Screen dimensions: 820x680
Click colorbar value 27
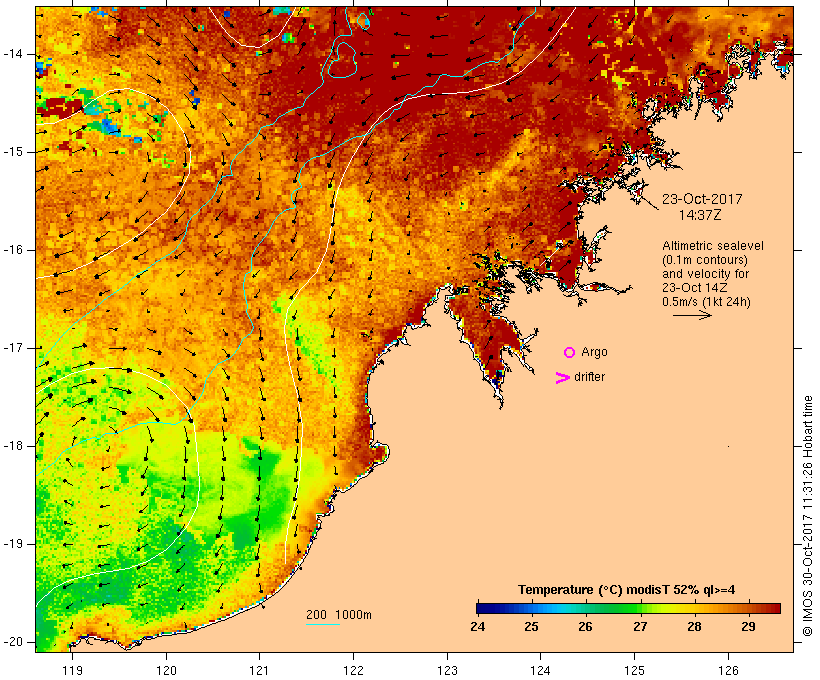[640, 627]
